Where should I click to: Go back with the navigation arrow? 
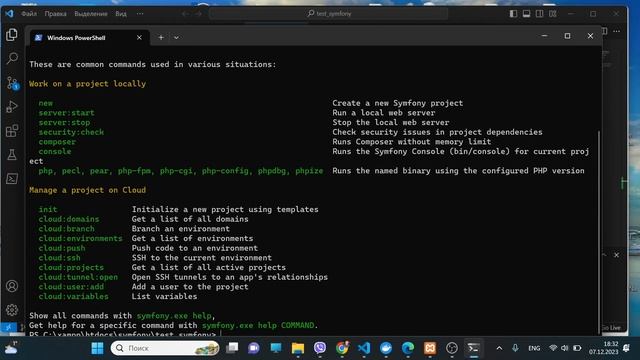coord(185,14)
